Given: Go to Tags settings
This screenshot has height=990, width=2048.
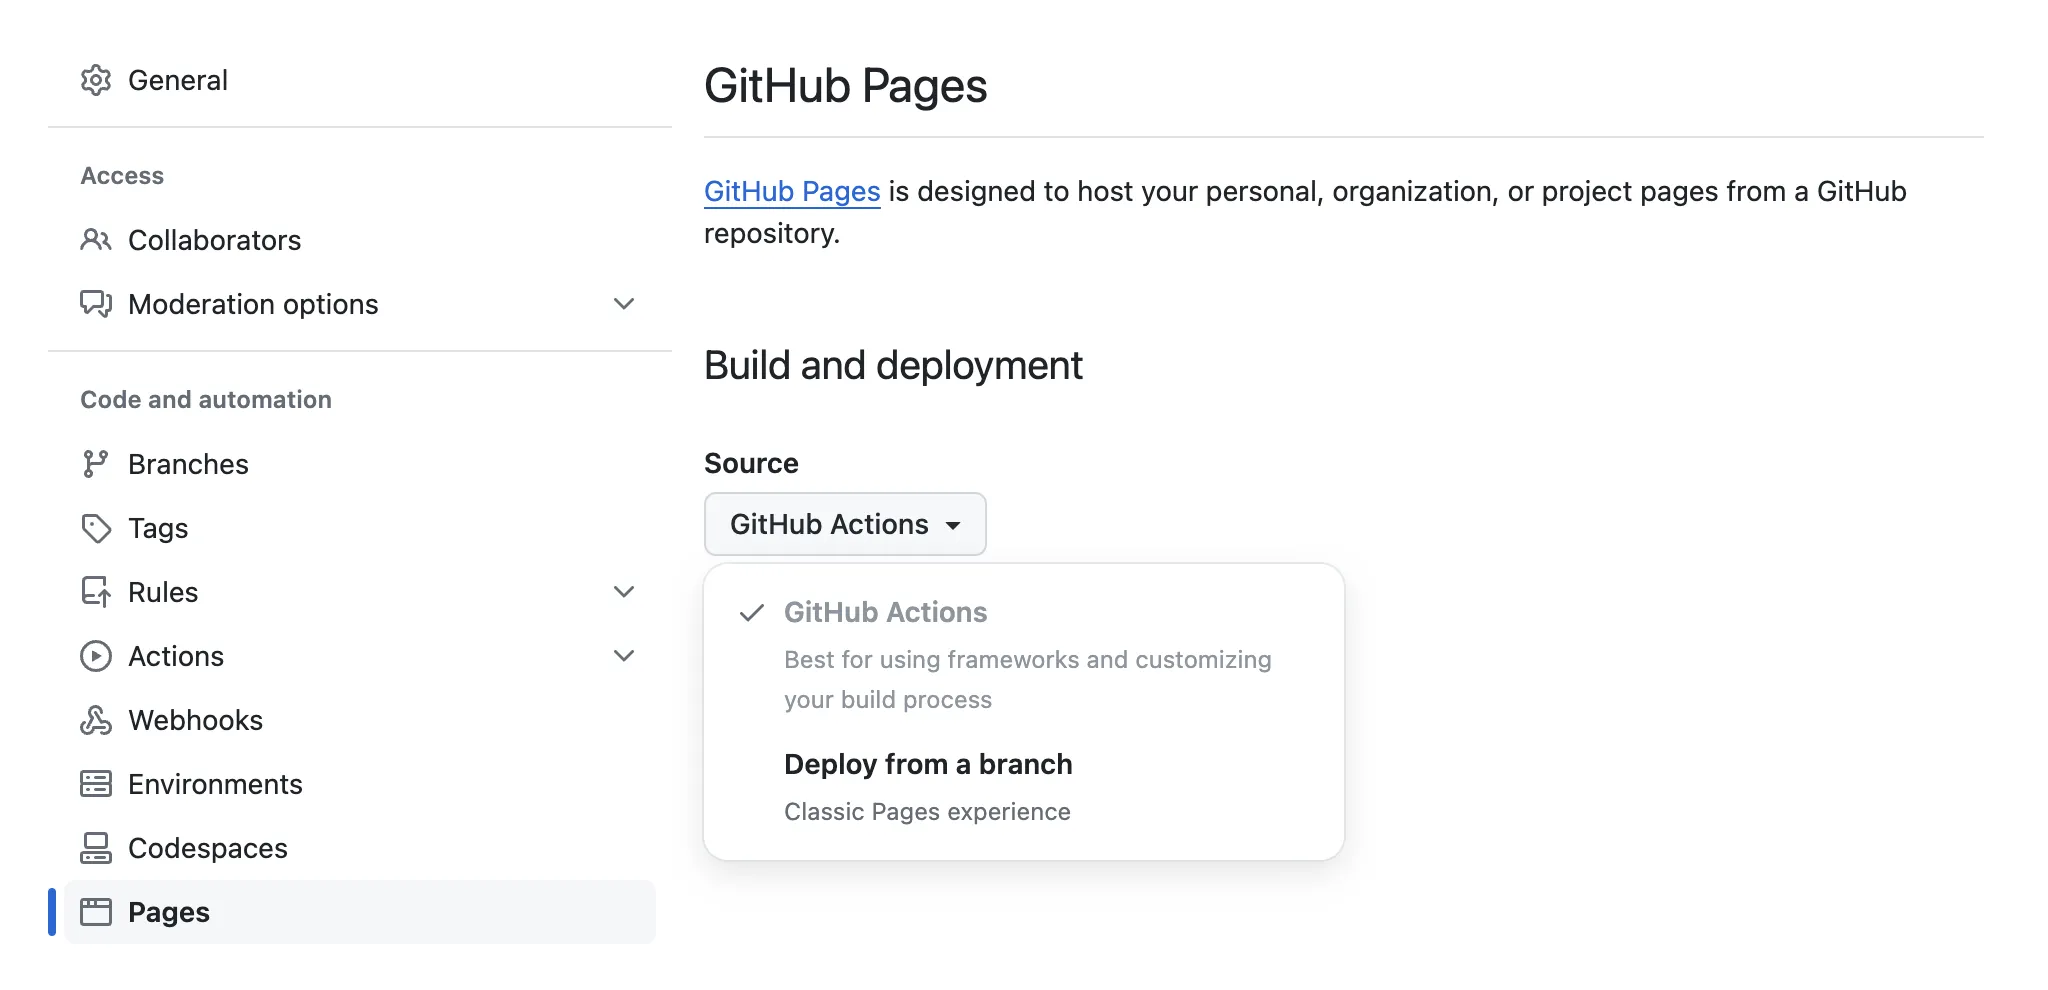Looking at the screenshot, I should click(360, 528).
